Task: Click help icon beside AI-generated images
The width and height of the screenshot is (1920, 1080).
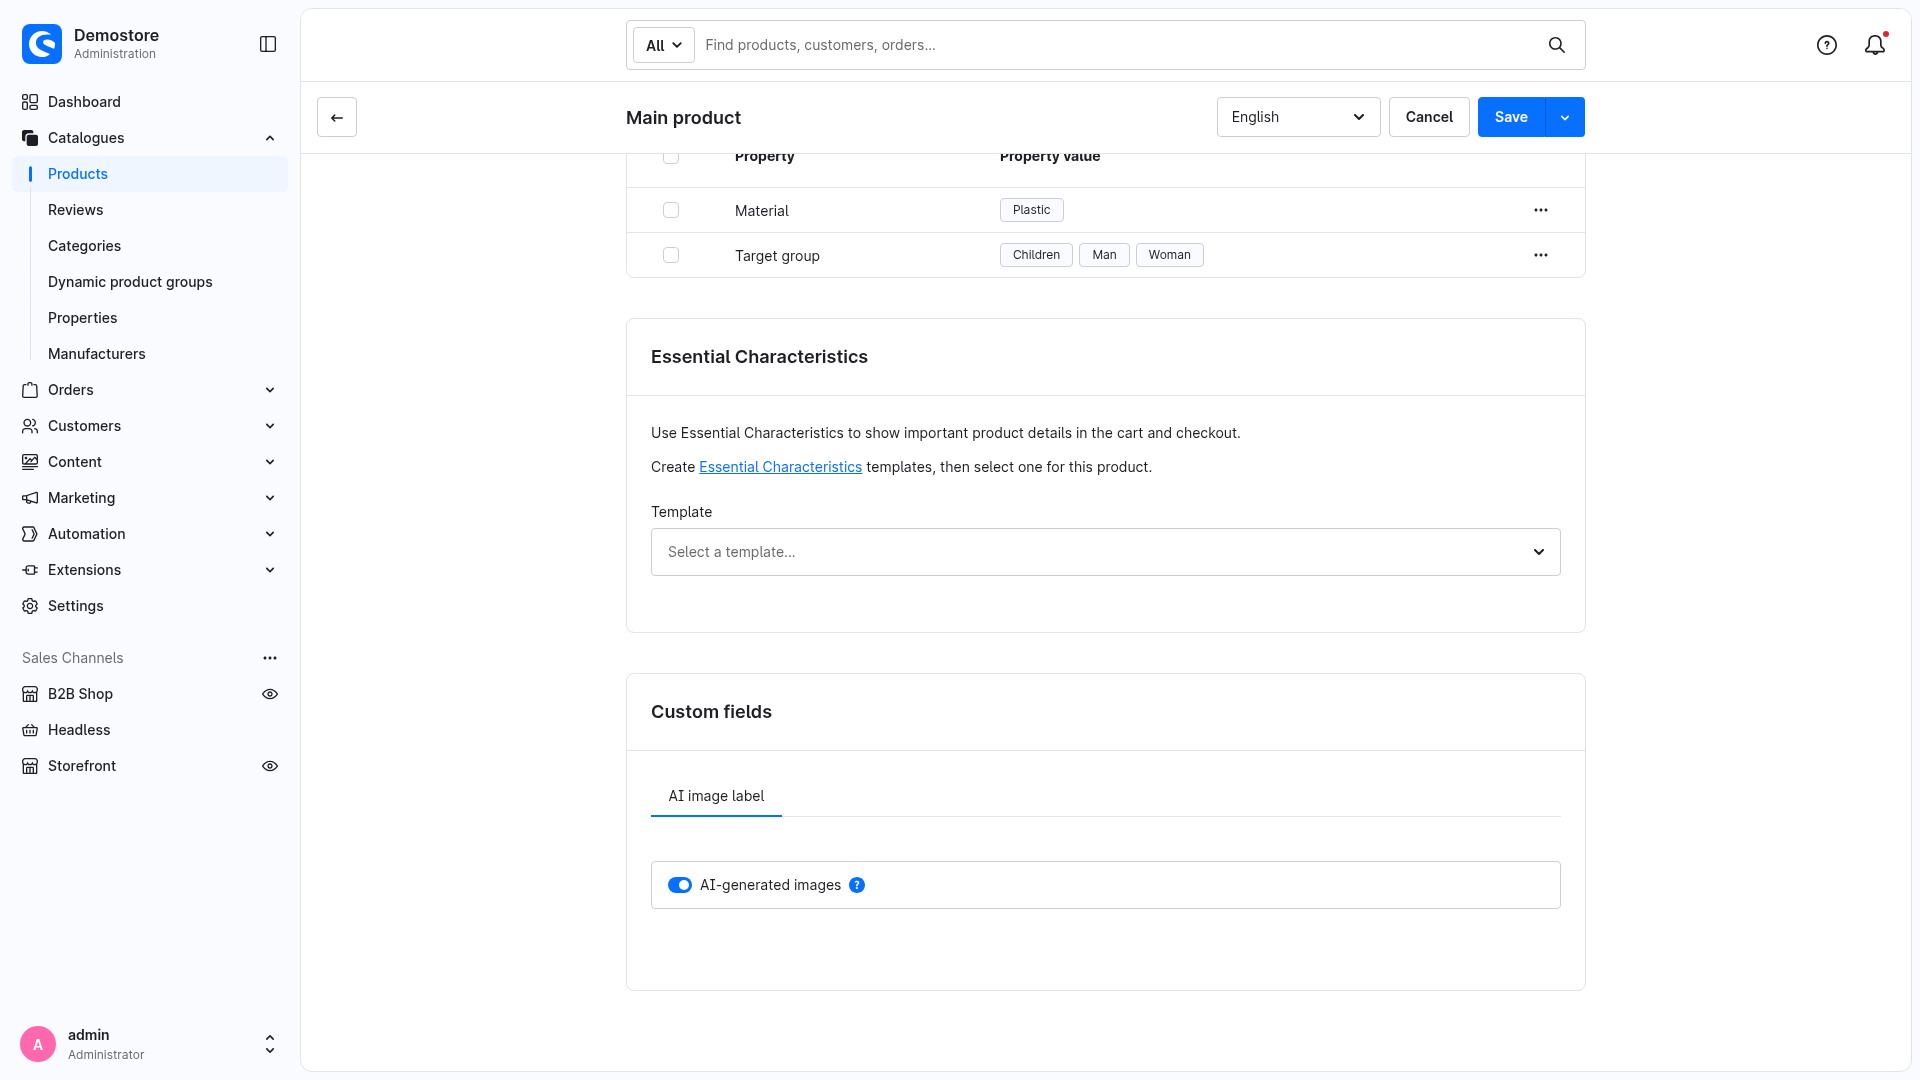Action: click(857, 885)
